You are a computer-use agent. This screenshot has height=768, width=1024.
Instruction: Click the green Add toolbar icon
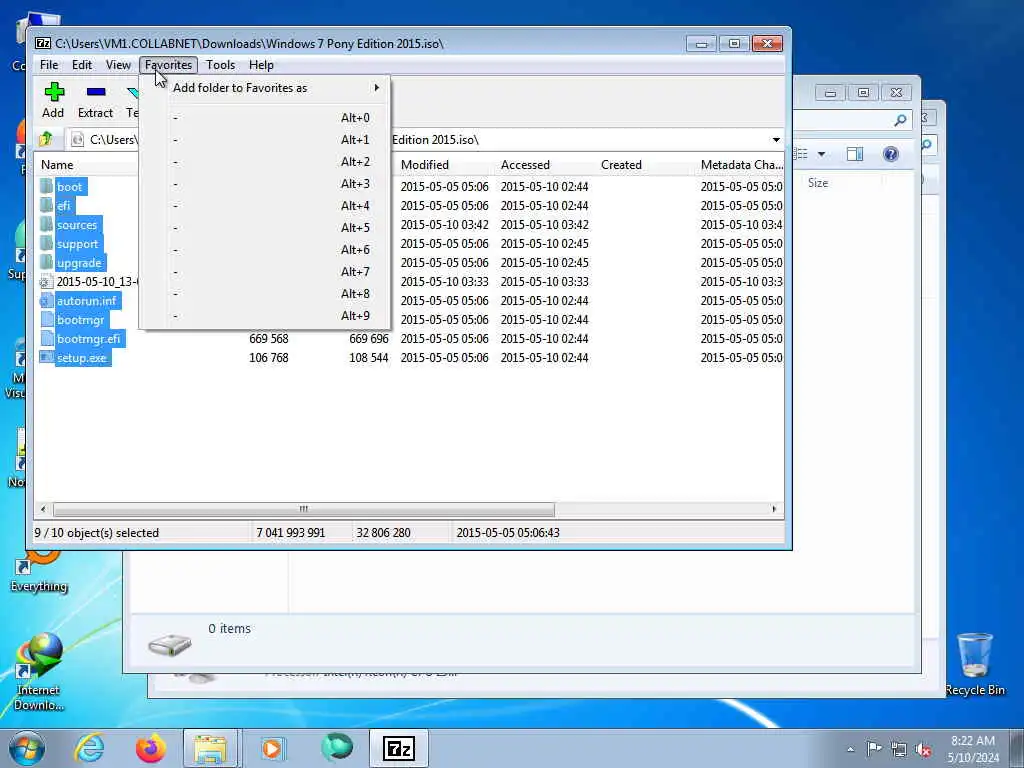click(x=54, y=91)
